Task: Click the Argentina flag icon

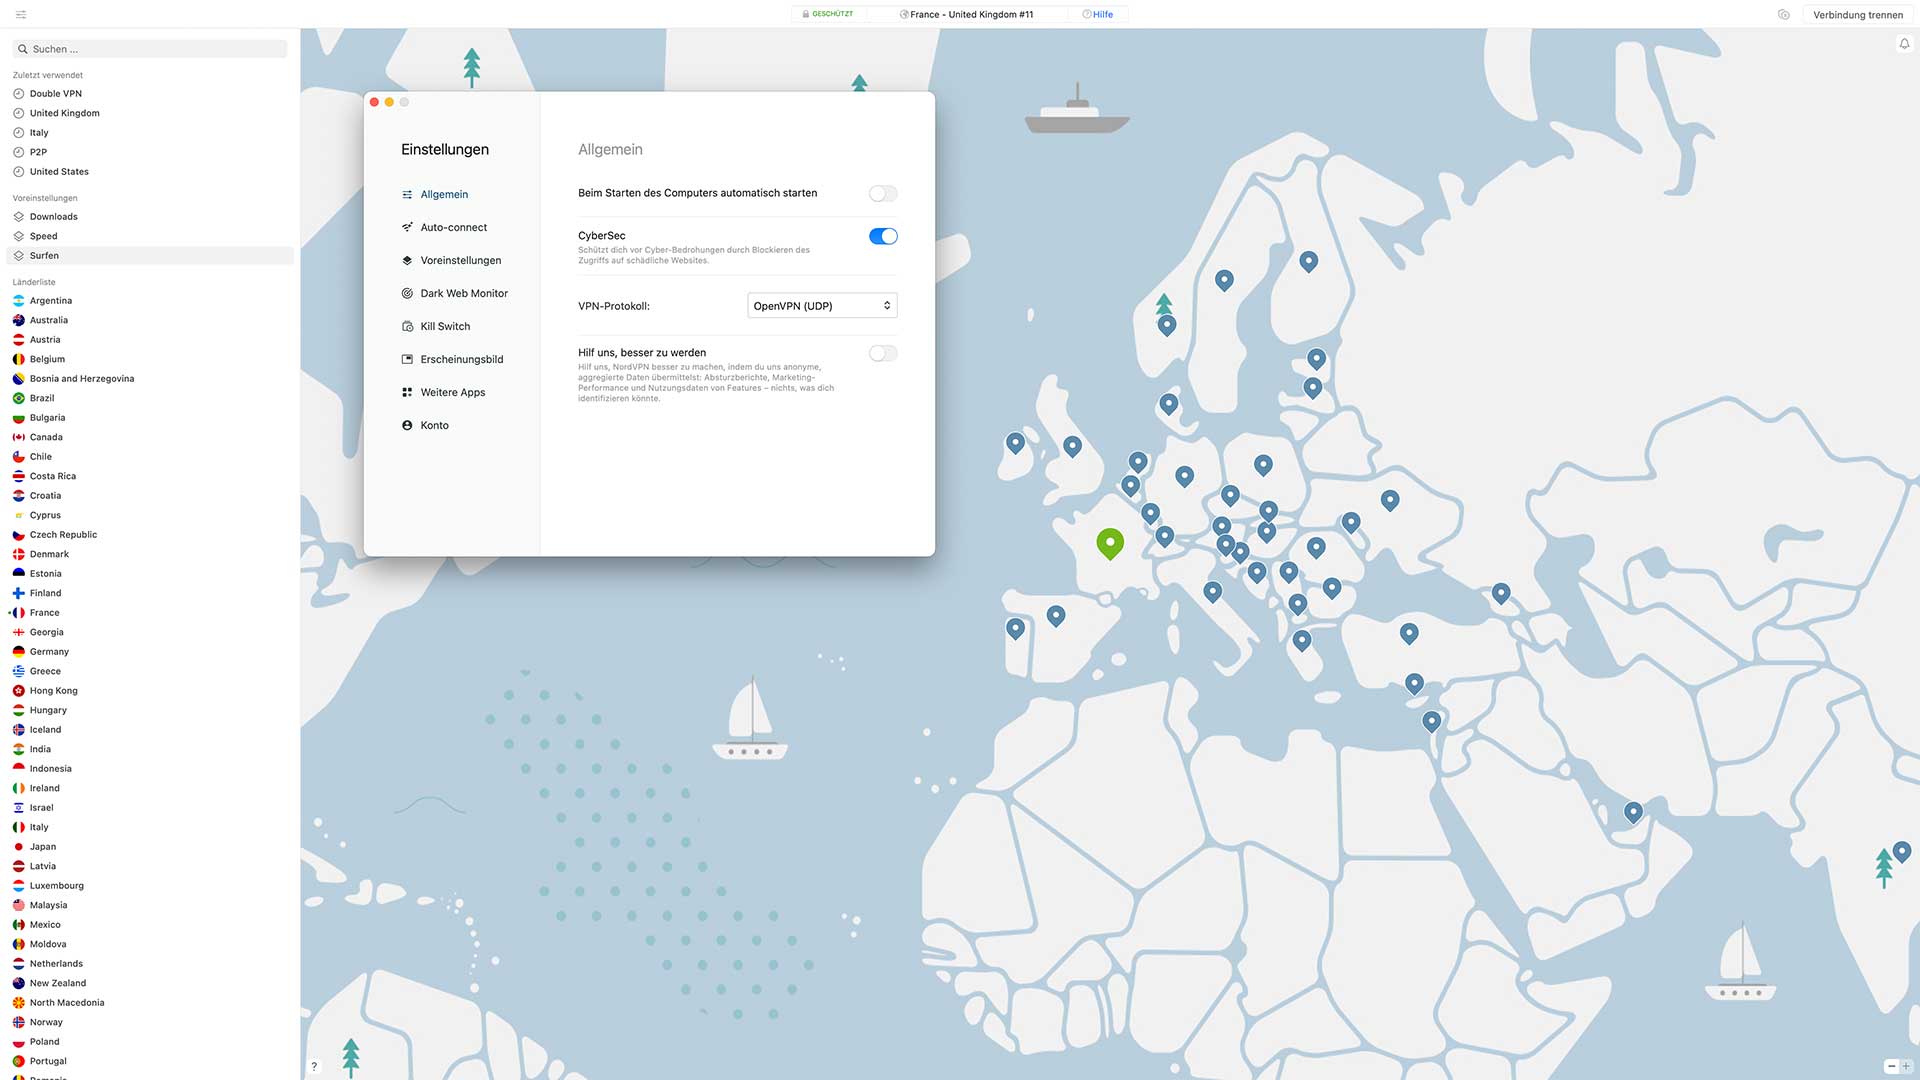Action: pos(18,301)
